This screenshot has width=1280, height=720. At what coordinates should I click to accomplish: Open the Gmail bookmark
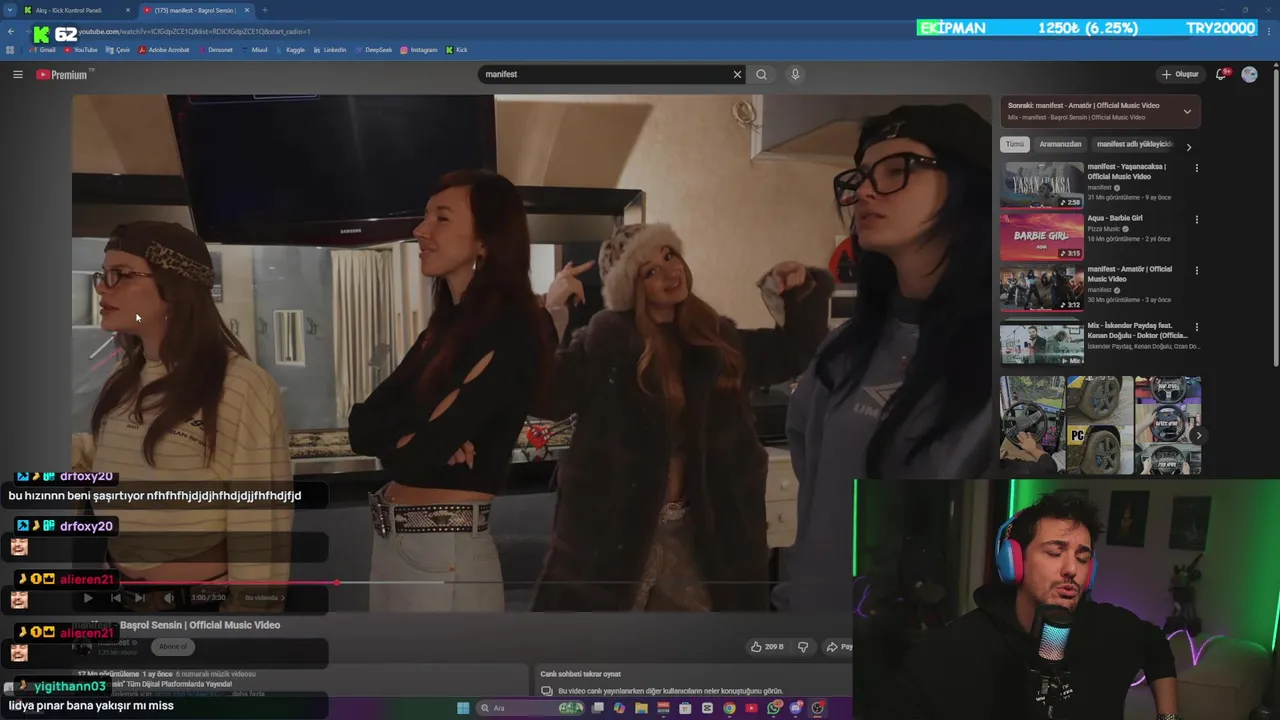click(41, 50)
